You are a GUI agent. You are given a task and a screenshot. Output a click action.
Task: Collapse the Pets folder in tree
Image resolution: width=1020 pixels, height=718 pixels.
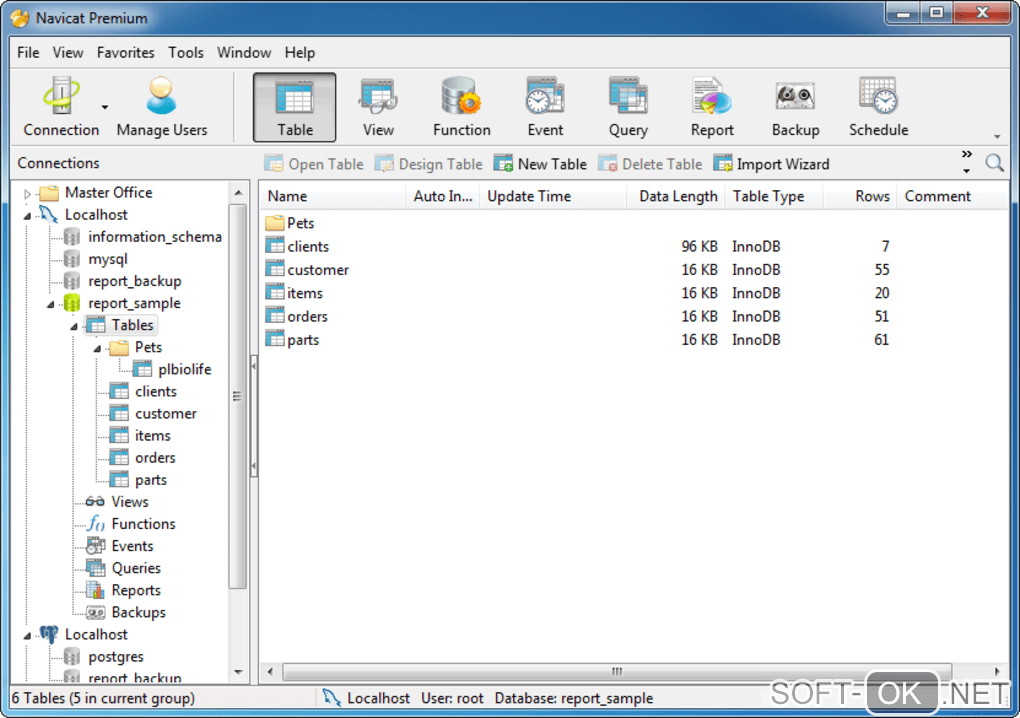(98, 348)
